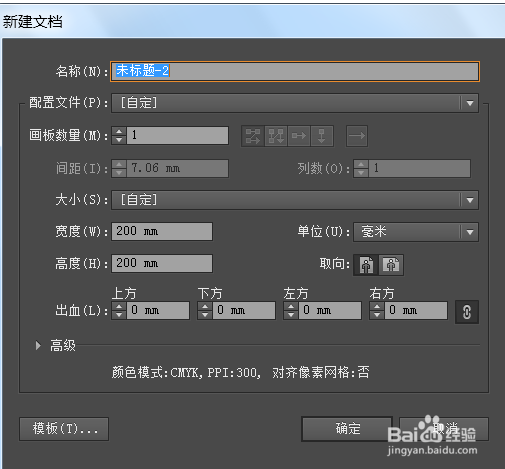
Task: Open the 大小 size dropdown
Action: (295, 200)
